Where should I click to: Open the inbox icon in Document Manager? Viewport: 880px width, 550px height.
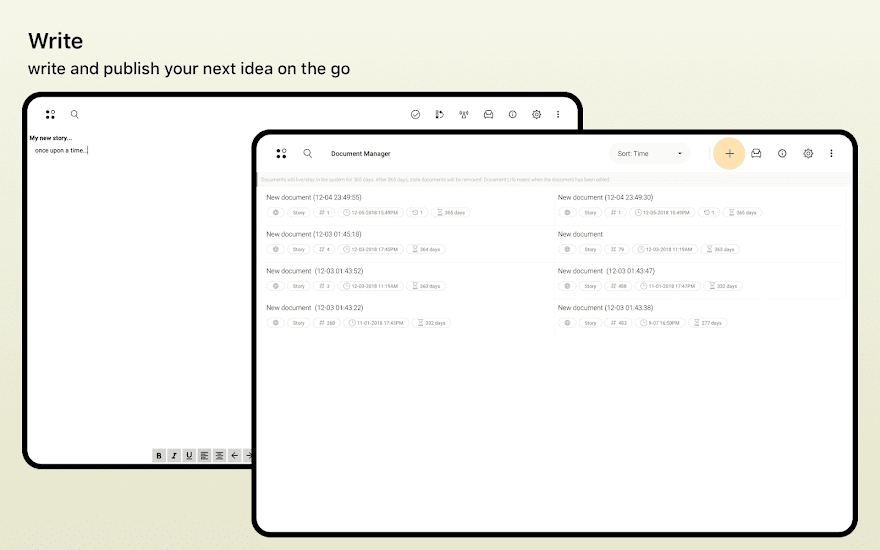[756, 153]
